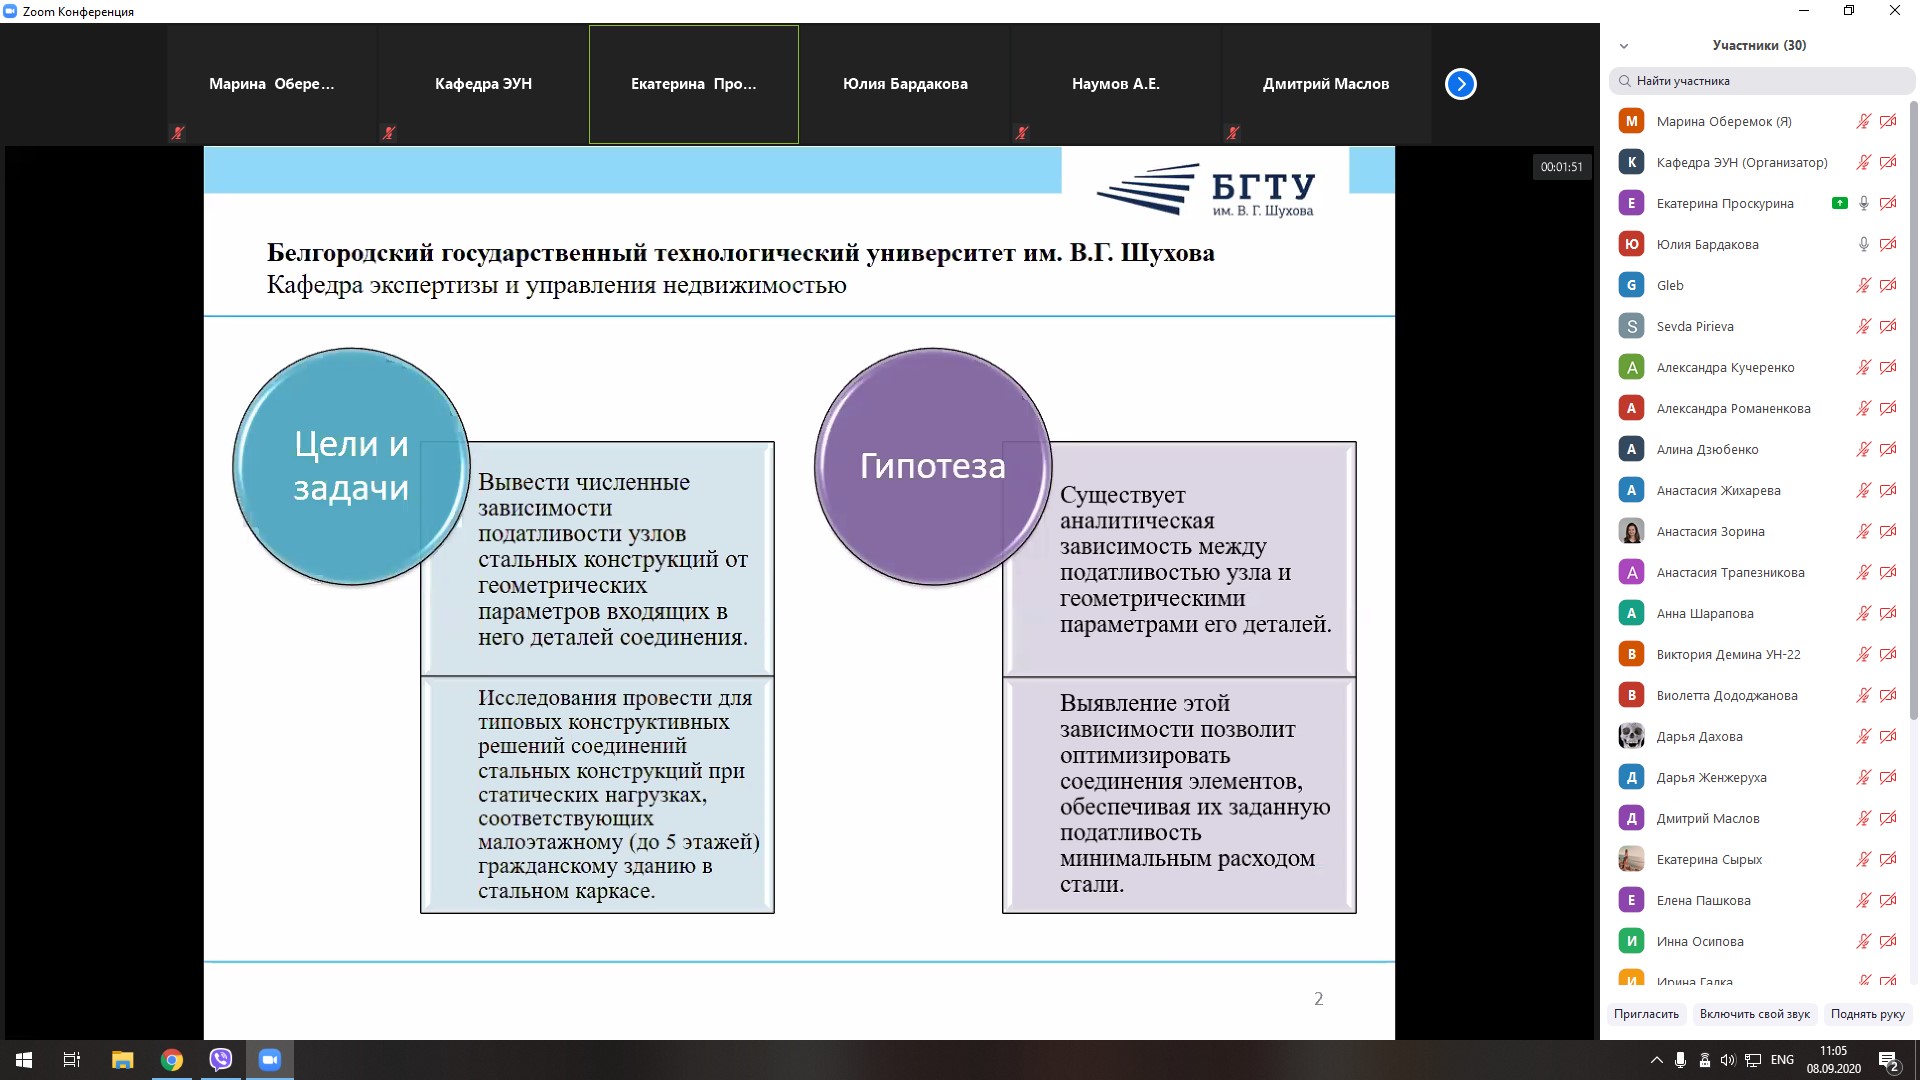Click Александра Кучеренко participant name
This screenshot has width=1920, height=1080.
pos(1725,367)
